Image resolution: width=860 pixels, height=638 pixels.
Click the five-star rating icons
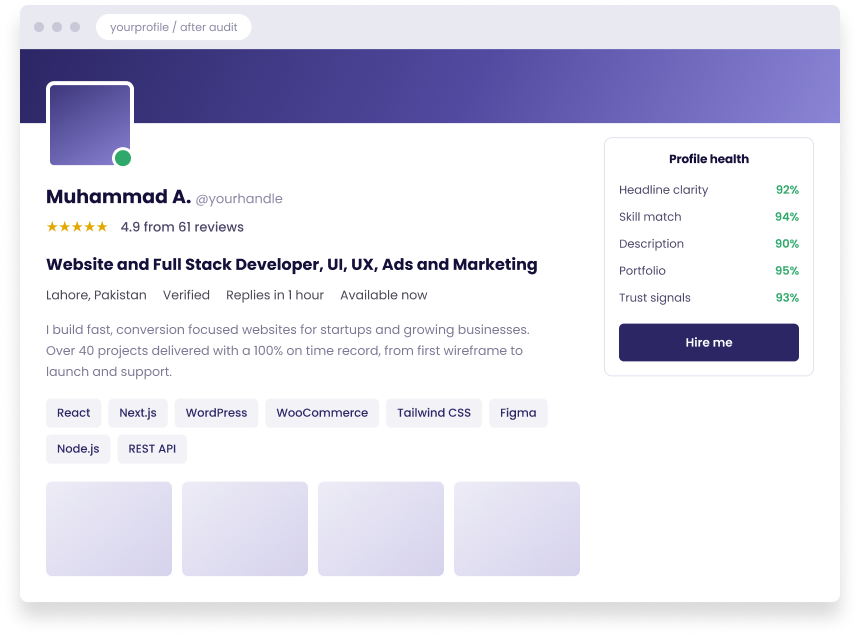77,227
